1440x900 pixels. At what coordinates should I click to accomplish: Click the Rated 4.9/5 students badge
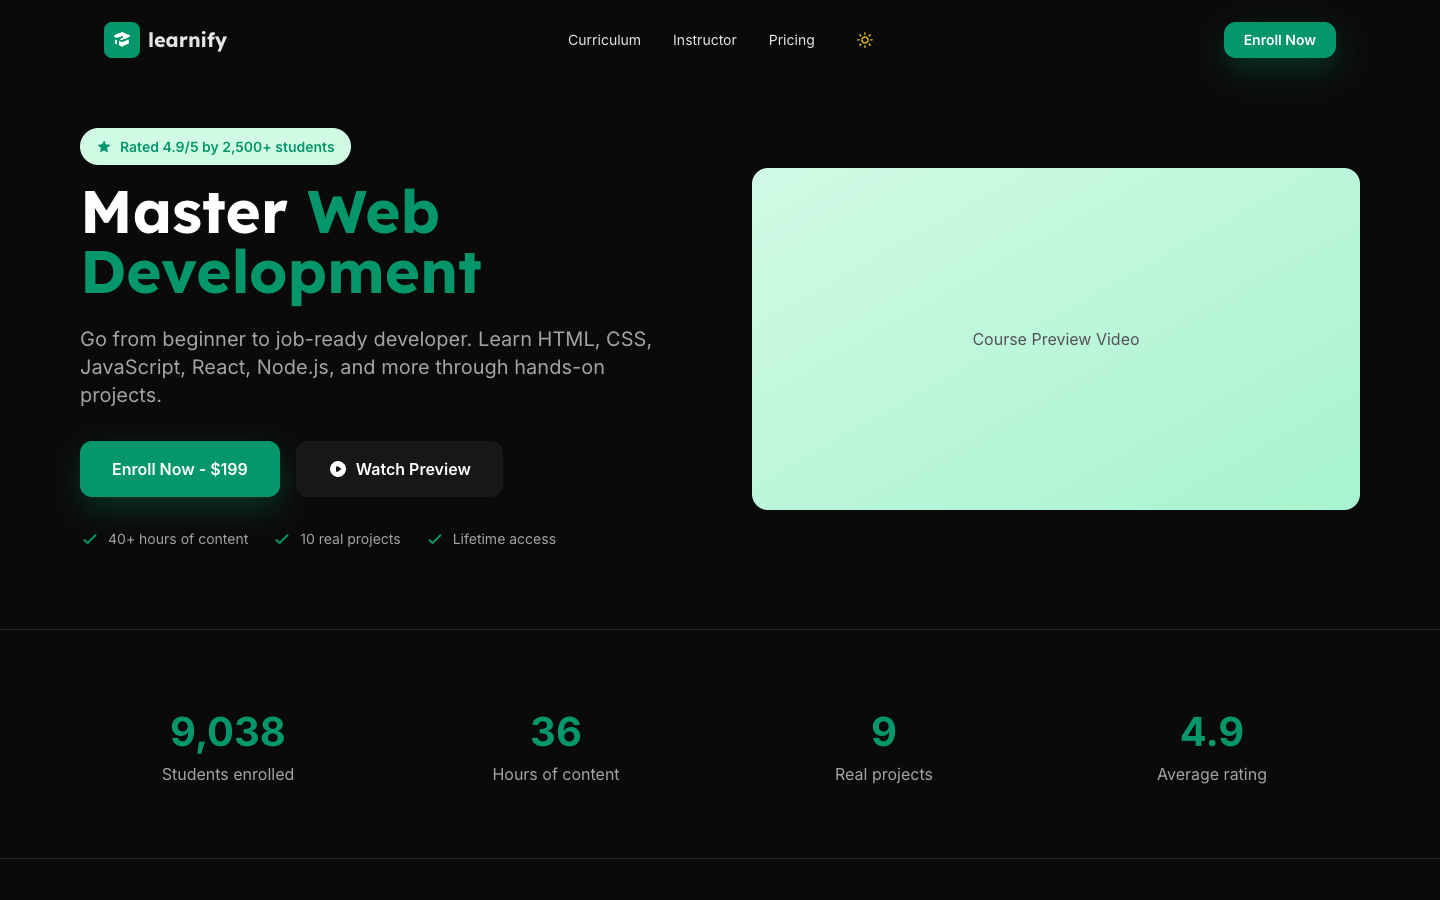pyautogui.click(x=215, y=146)
